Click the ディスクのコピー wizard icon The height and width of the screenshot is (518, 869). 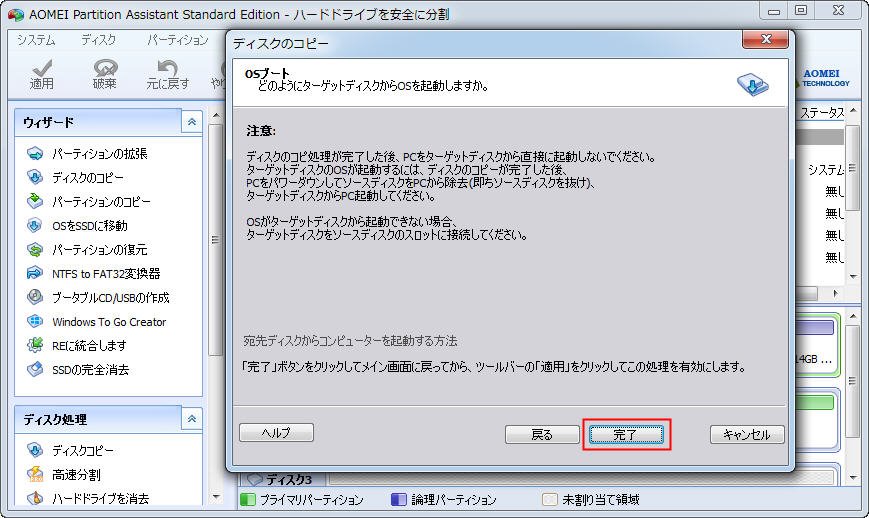click(x=35, y=177)
